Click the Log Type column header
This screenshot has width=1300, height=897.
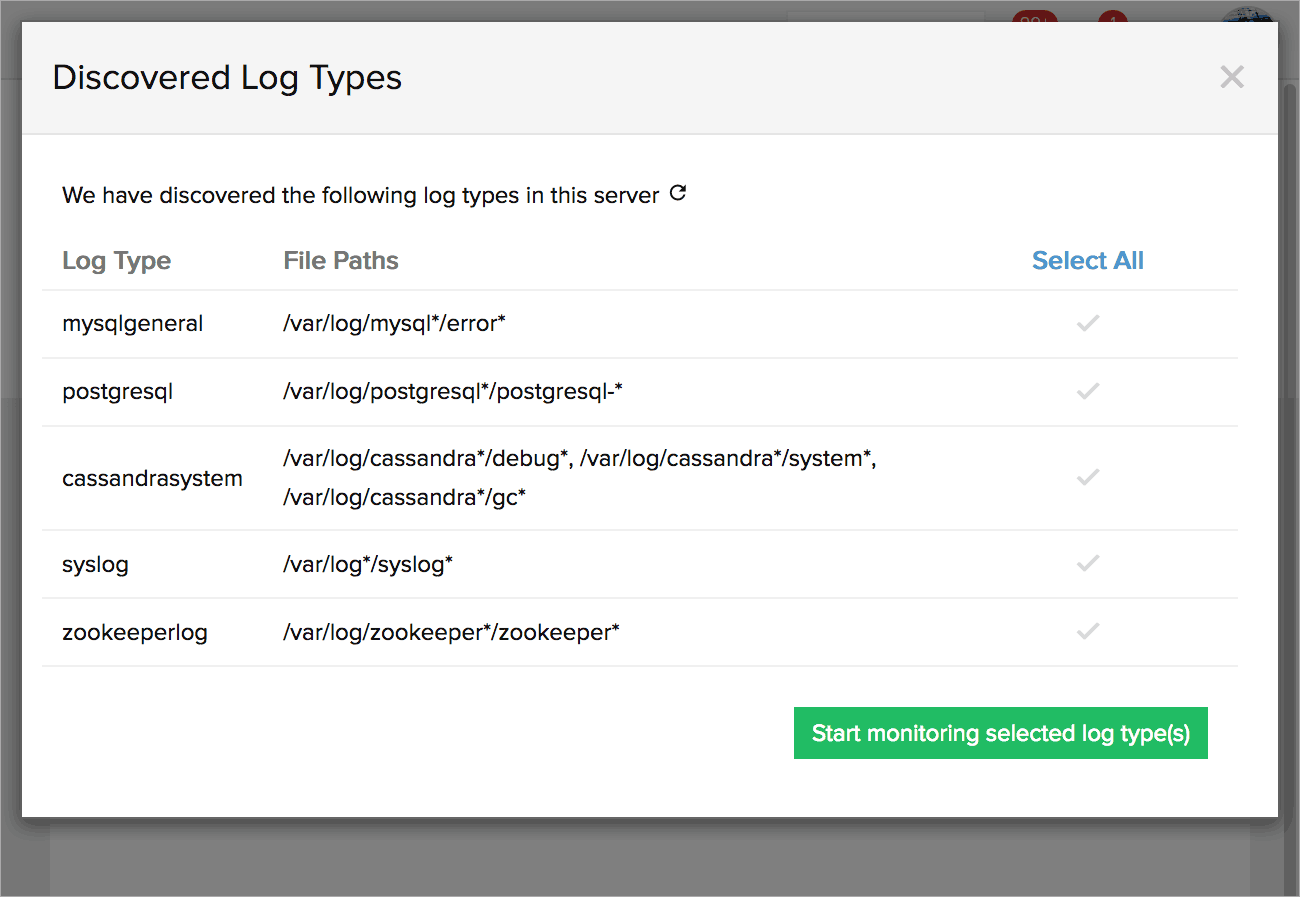coord(116,260)
